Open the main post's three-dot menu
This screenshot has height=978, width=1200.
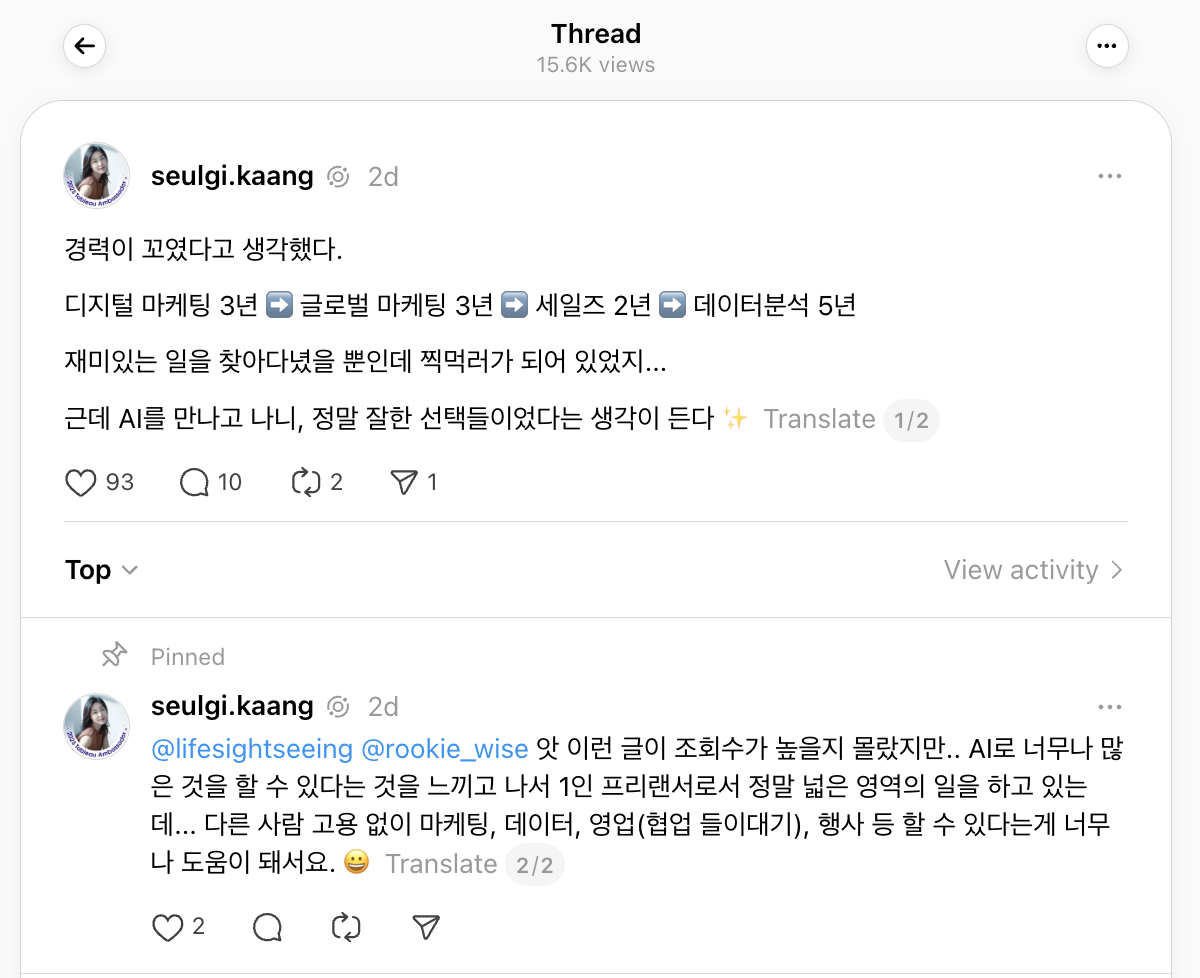[1109, 174]
